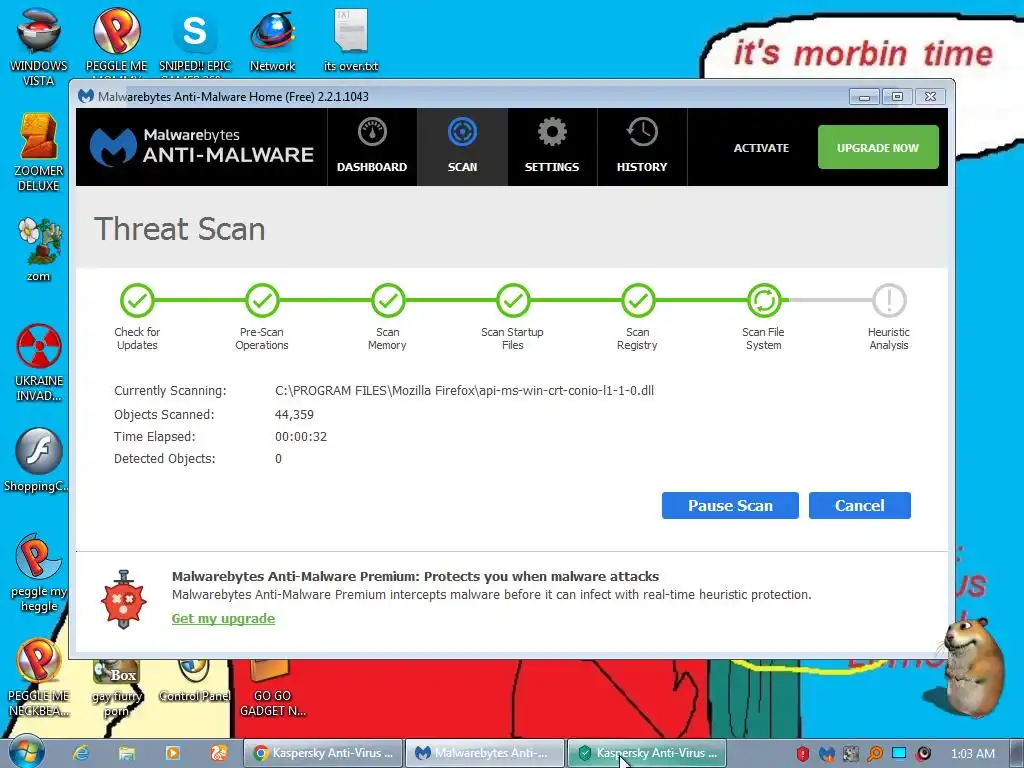Viewport: 1024px width, 768px height.
Task: Click the Objects Scanned value 44,359
Action: (294, 415)
